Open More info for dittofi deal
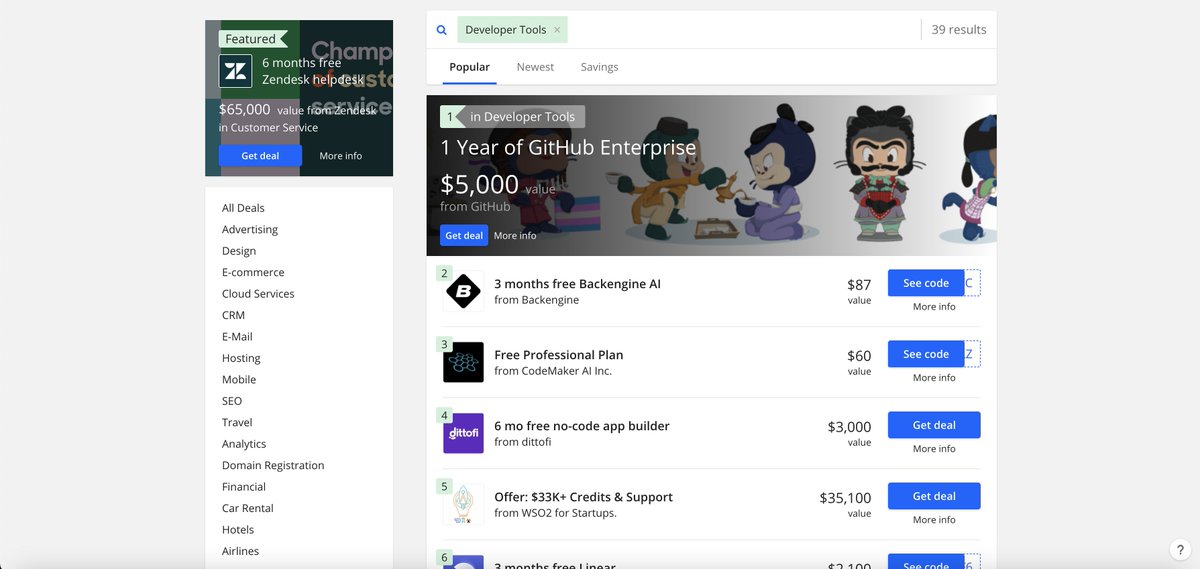1200x569 pixels. 934,449
